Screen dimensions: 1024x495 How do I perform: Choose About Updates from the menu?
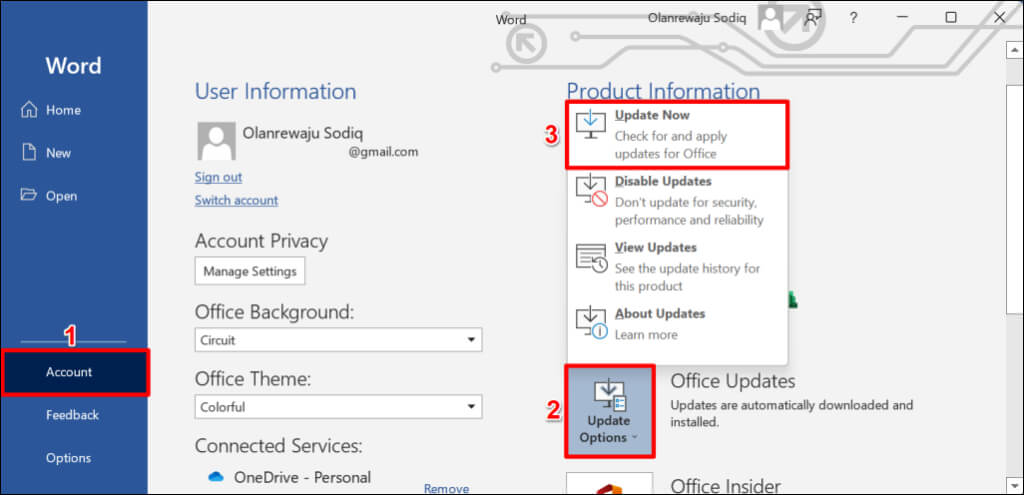tap(677, 324)
